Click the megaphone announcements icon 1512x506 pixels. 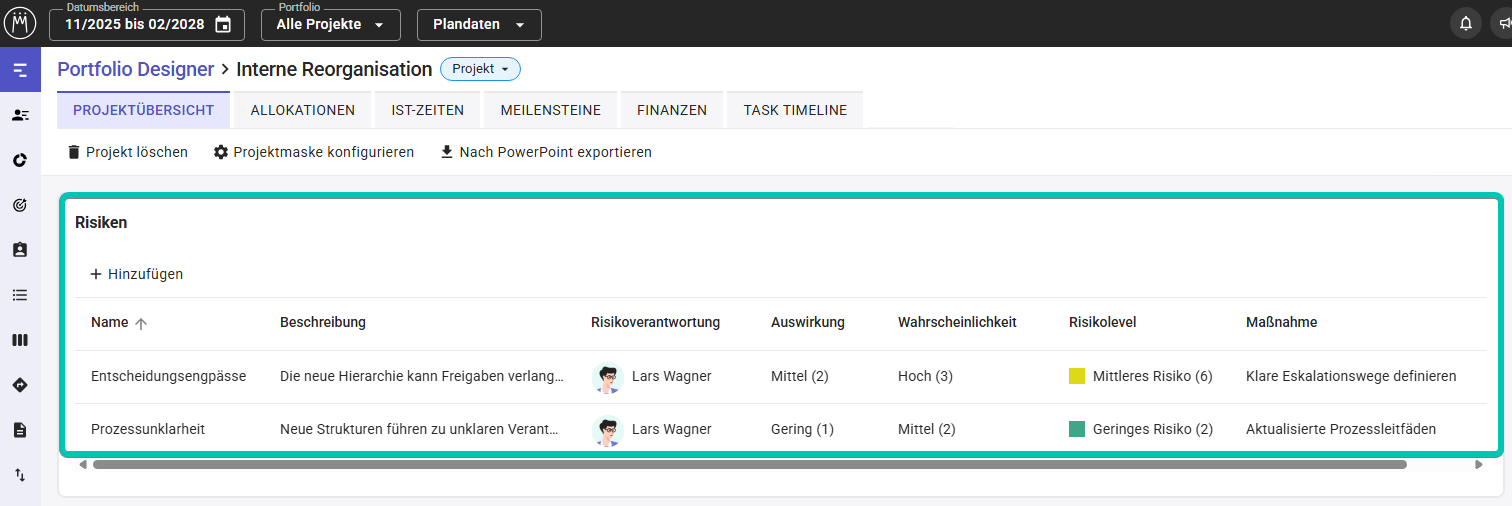[x=1502, y=24]
